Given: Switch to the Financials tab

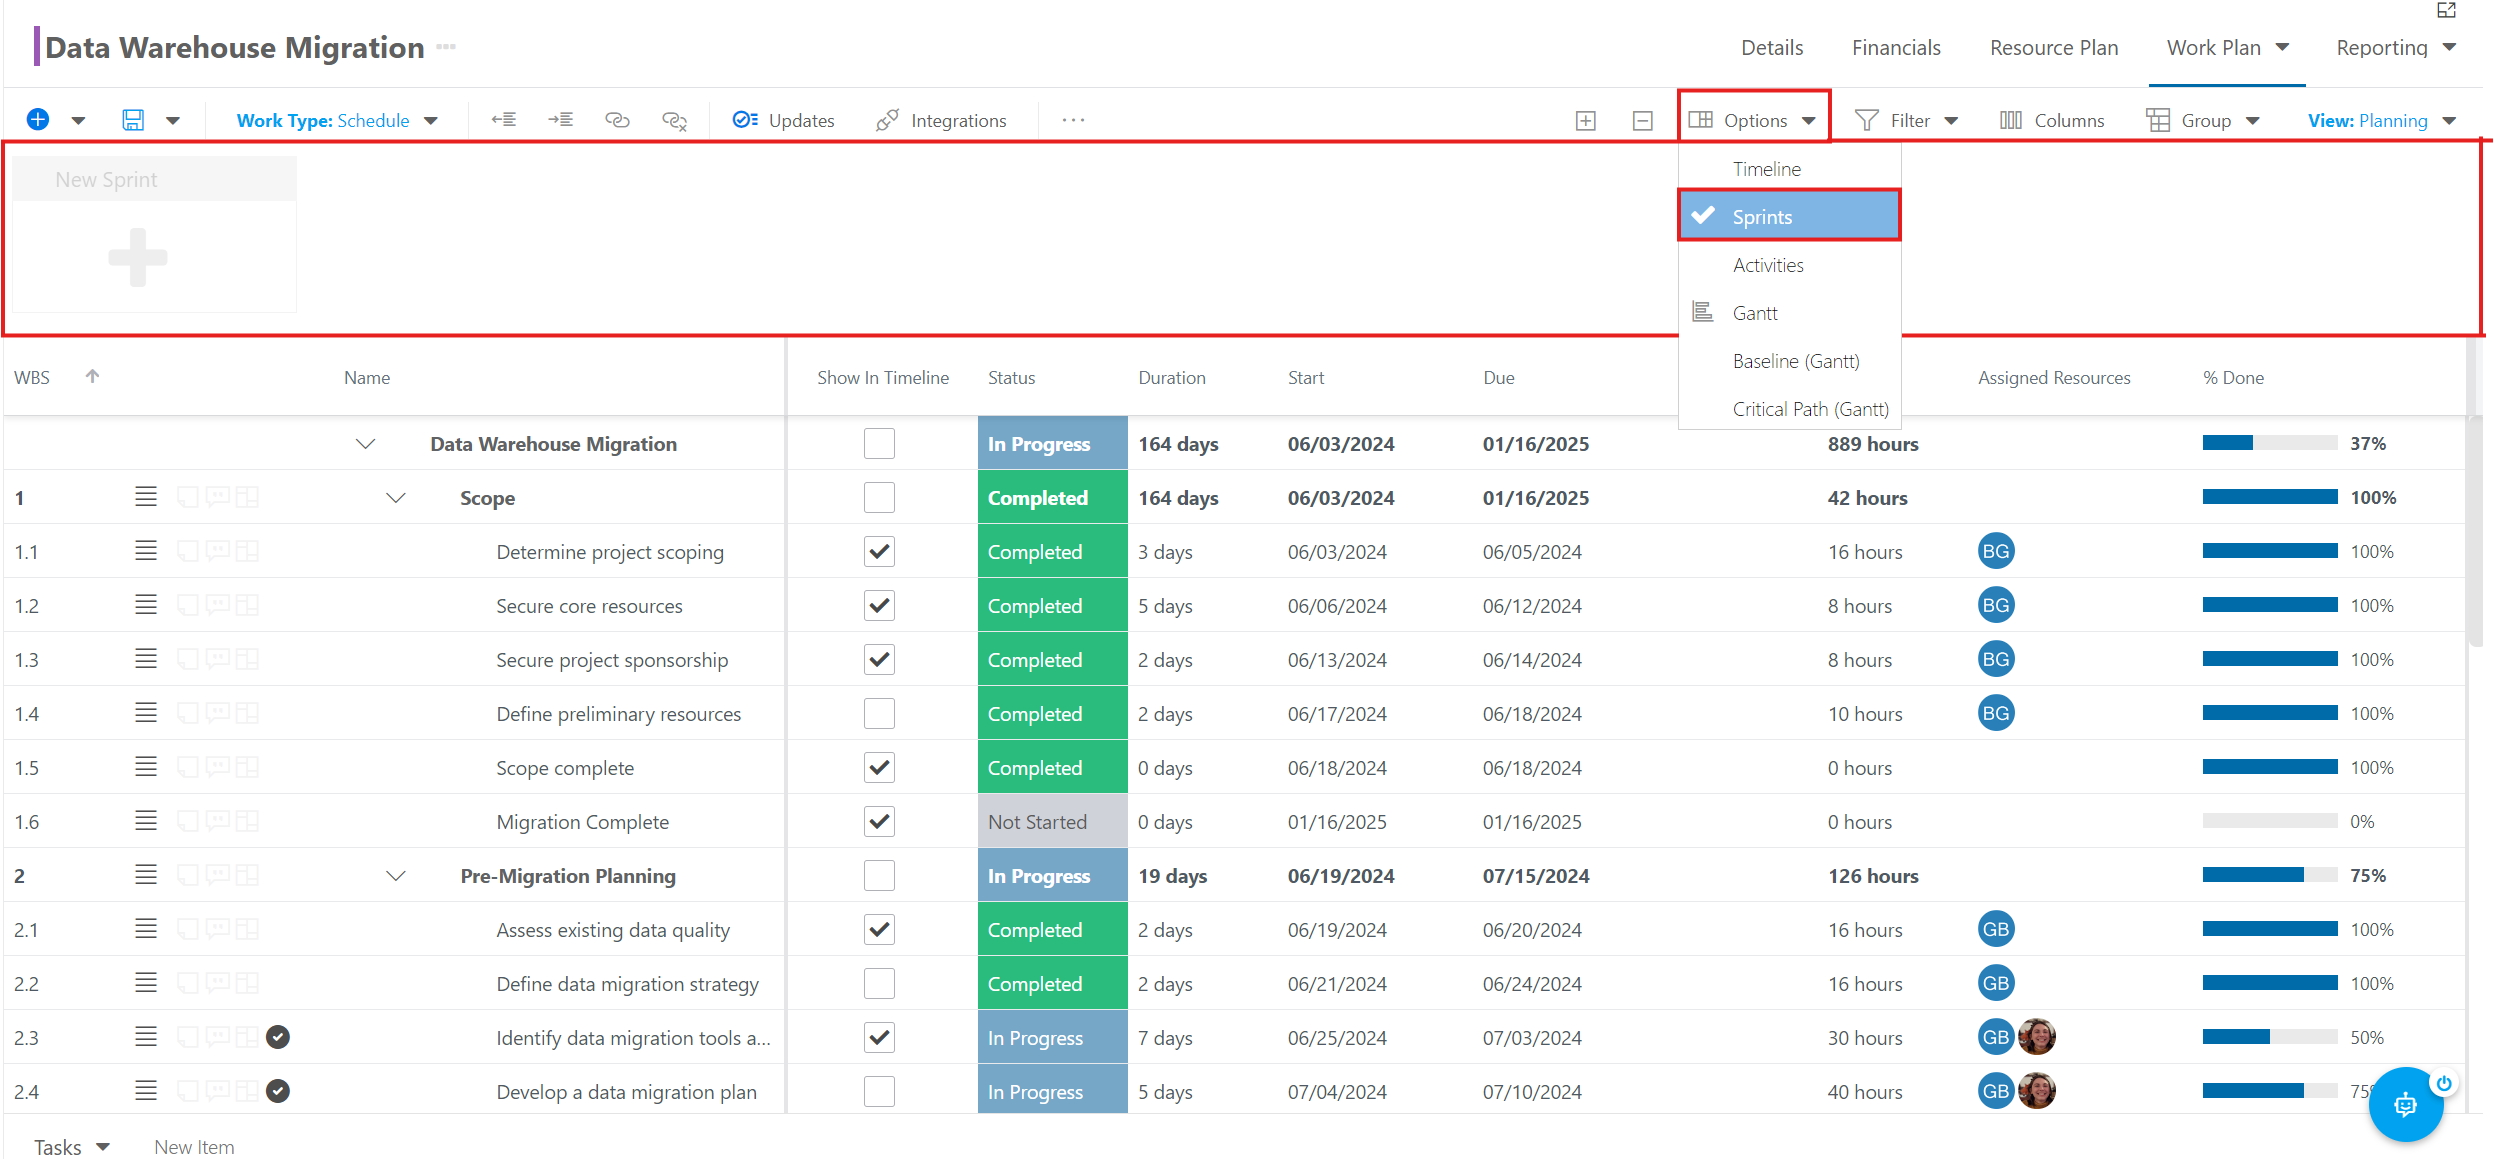Looking at the screenshot, I should 1895,48.
